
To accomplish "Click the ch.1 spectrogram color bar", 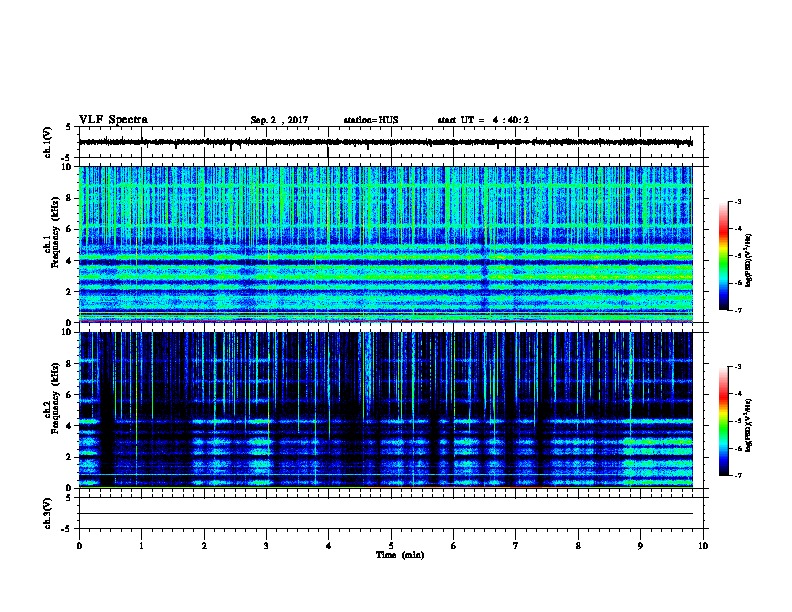I will tap(723, 256).
